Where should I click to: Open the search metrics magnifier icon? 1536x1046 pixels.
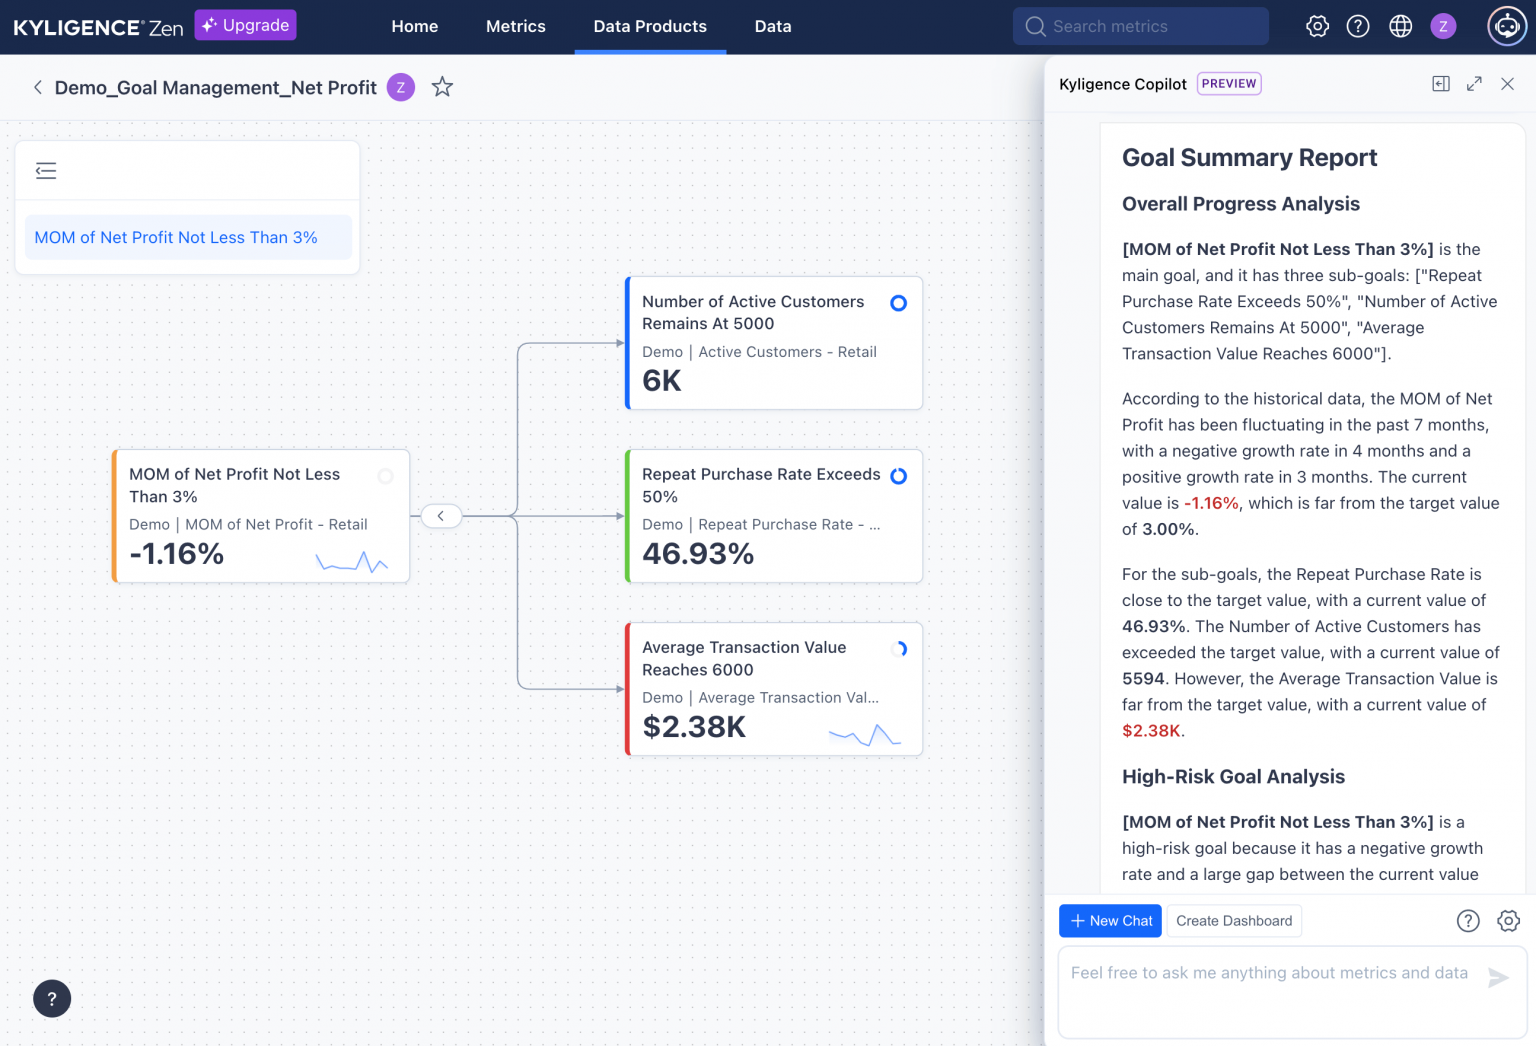pos(1036,26)
